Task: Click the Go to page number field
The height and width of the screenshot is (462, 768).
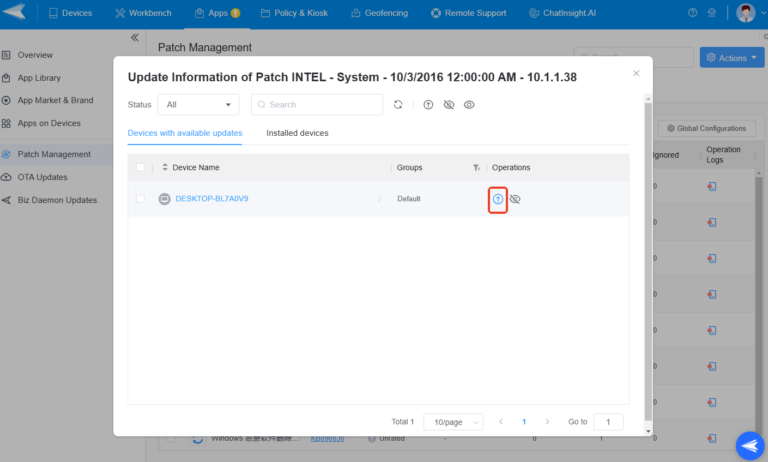Action: click(x=608, y=422)
